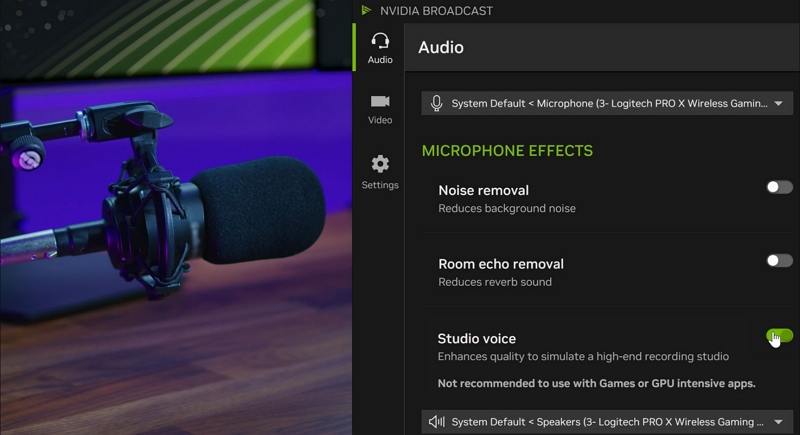Click the 'Reduces background noise' description
Screen dimensions: 800x435
(x=507, y=208)
